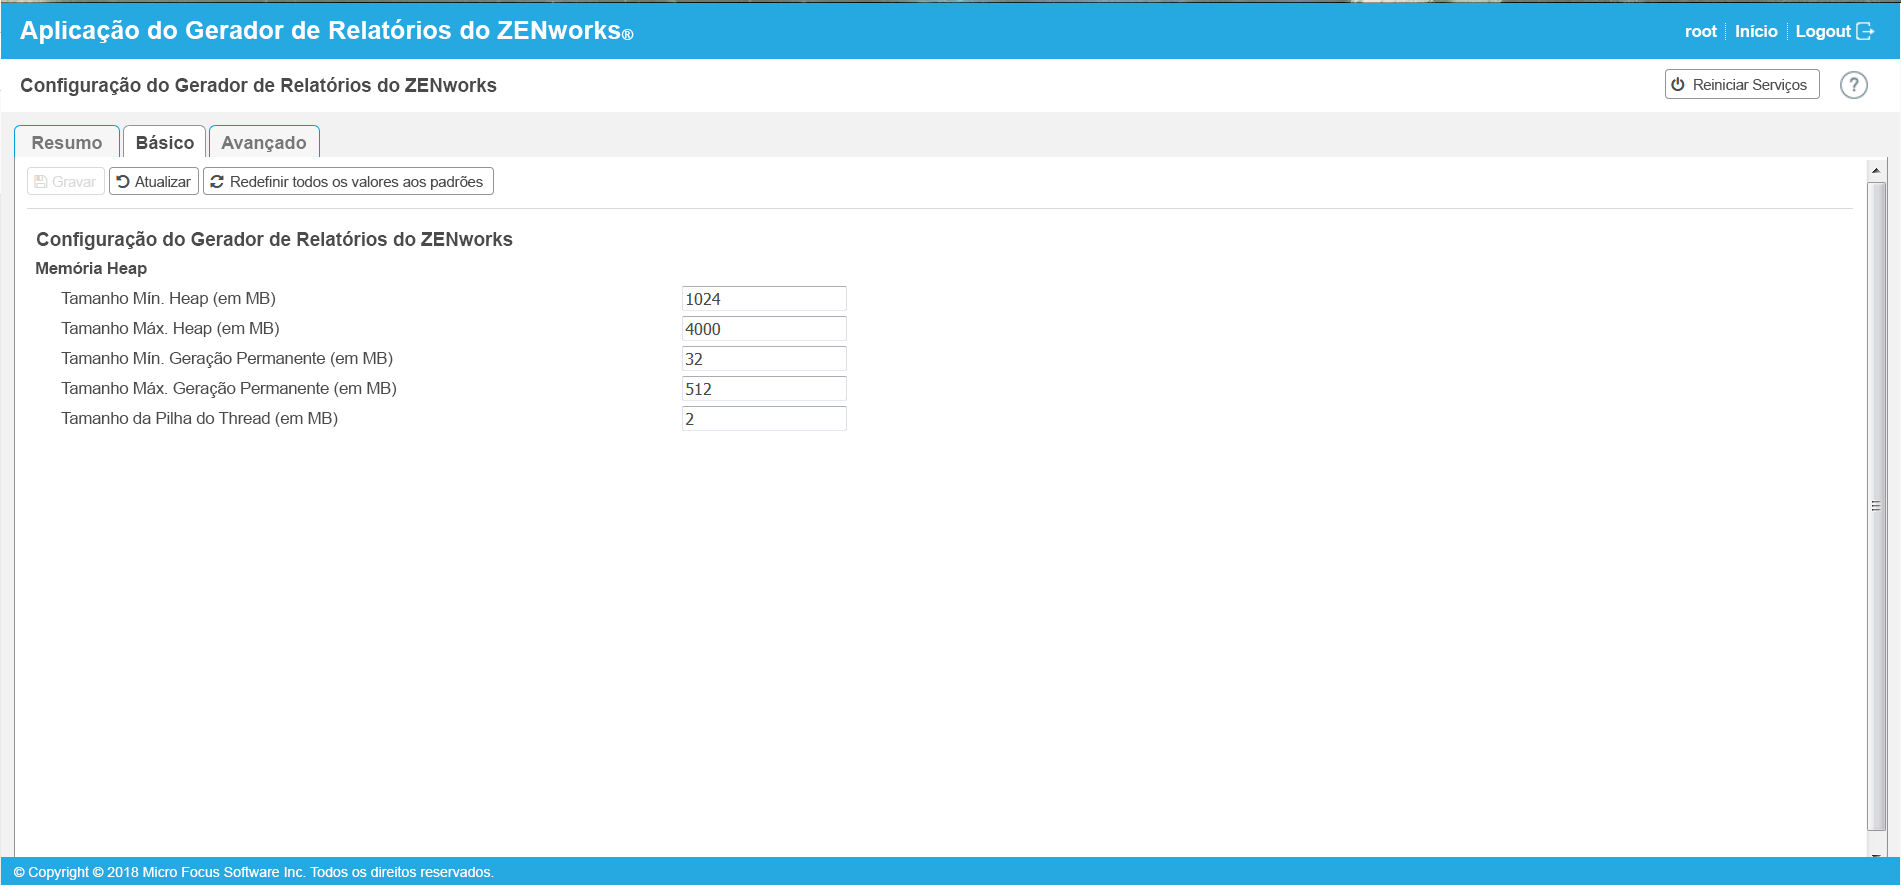
Task: Click the 'Memória Heap' section heading
Action: [x=91, y=268]
